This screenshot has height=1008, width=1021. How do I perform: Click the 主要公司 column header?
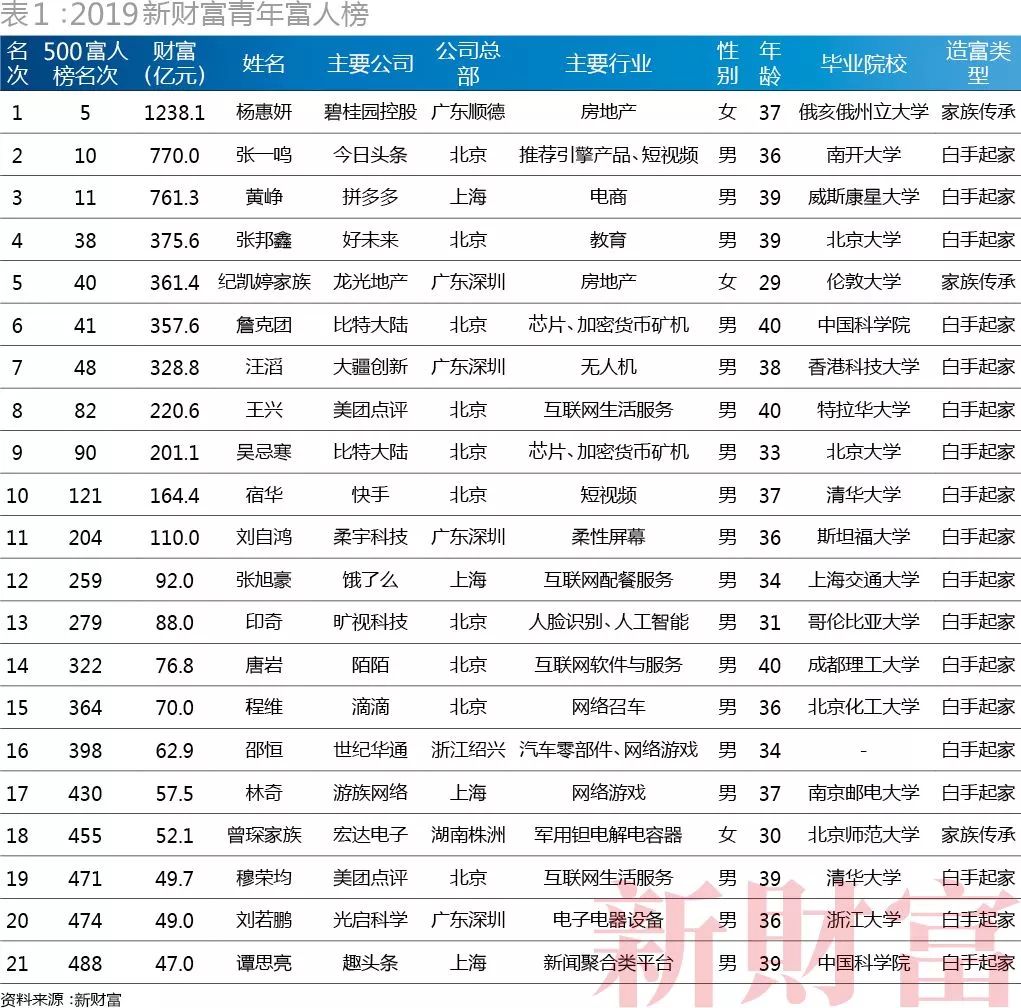click(x=371, y=63)
